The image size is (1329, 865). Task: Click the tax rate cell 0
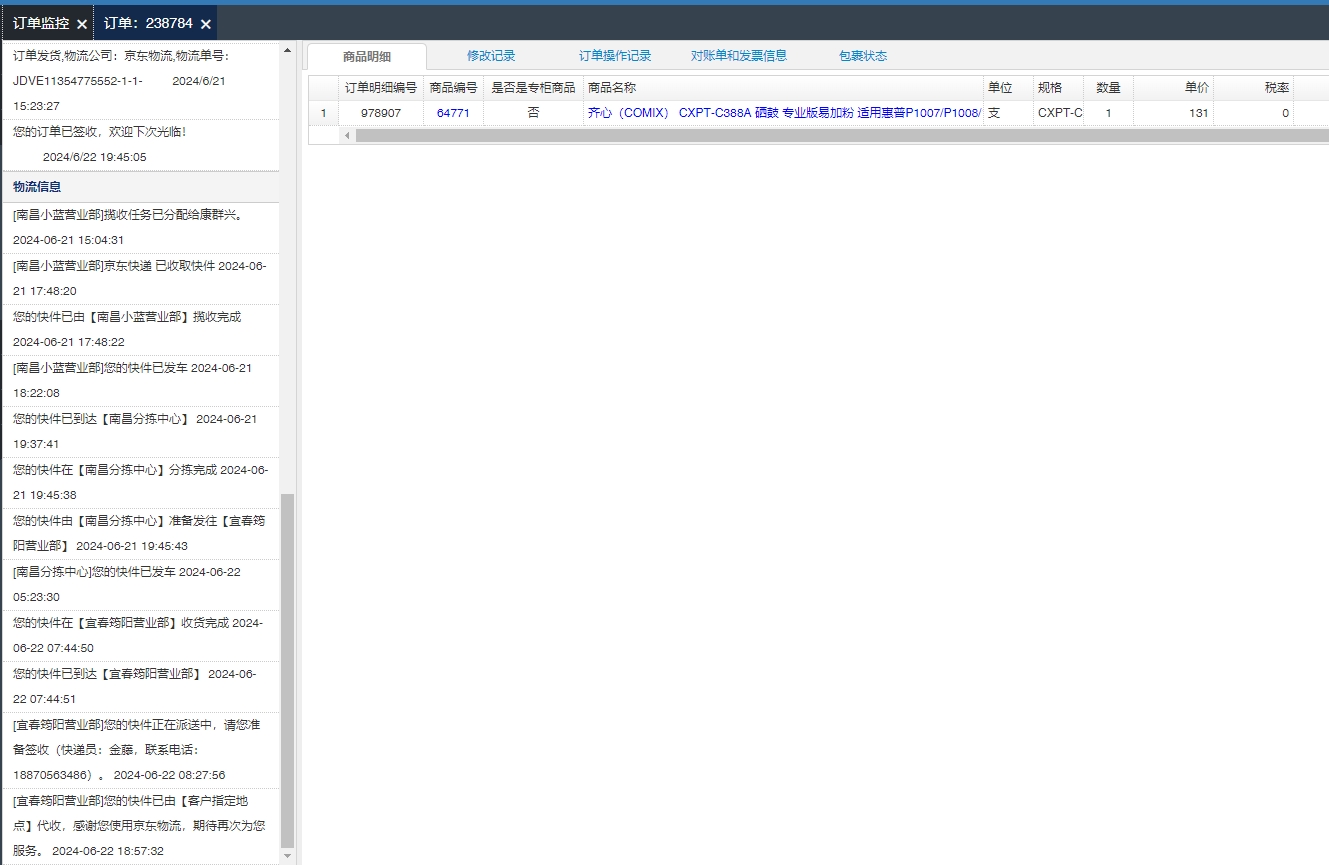click(1254, 113)
